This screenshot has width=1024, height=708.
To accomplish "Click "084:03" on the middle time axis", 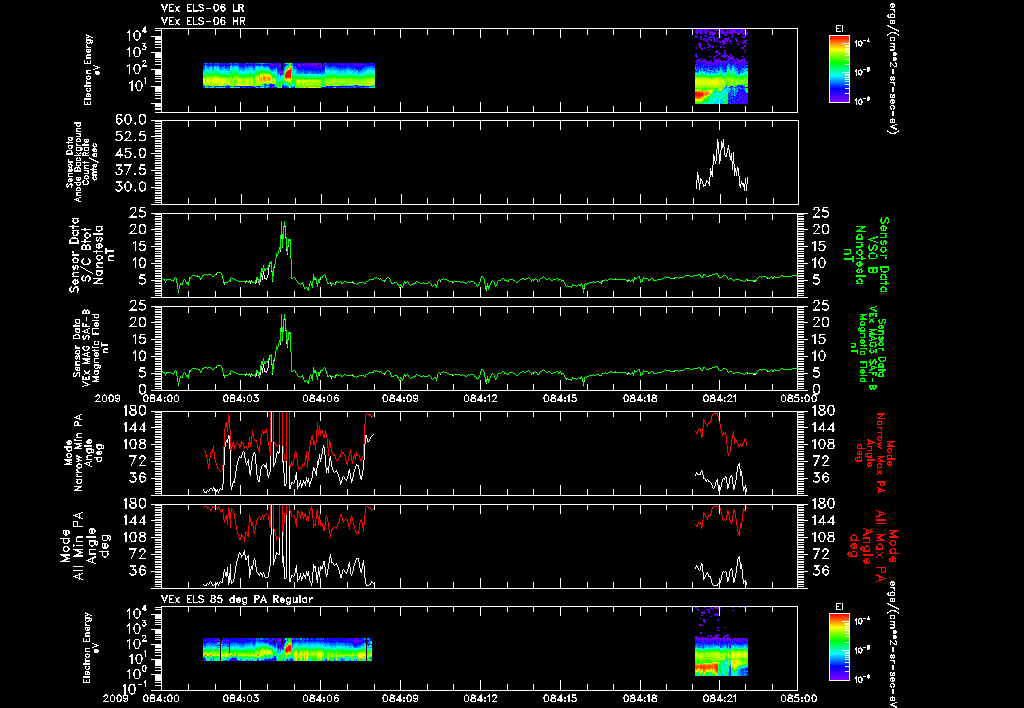I will (241, 398).
